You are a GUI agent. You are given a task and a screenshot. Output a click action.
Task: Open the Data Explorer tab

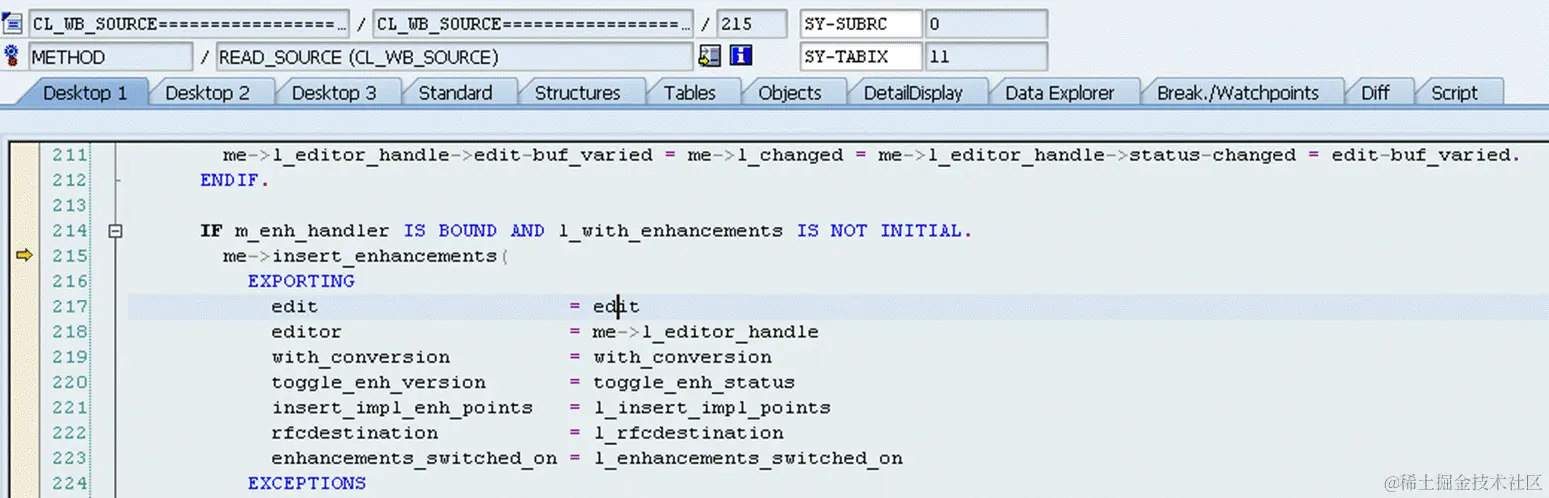click(1059, 93)
